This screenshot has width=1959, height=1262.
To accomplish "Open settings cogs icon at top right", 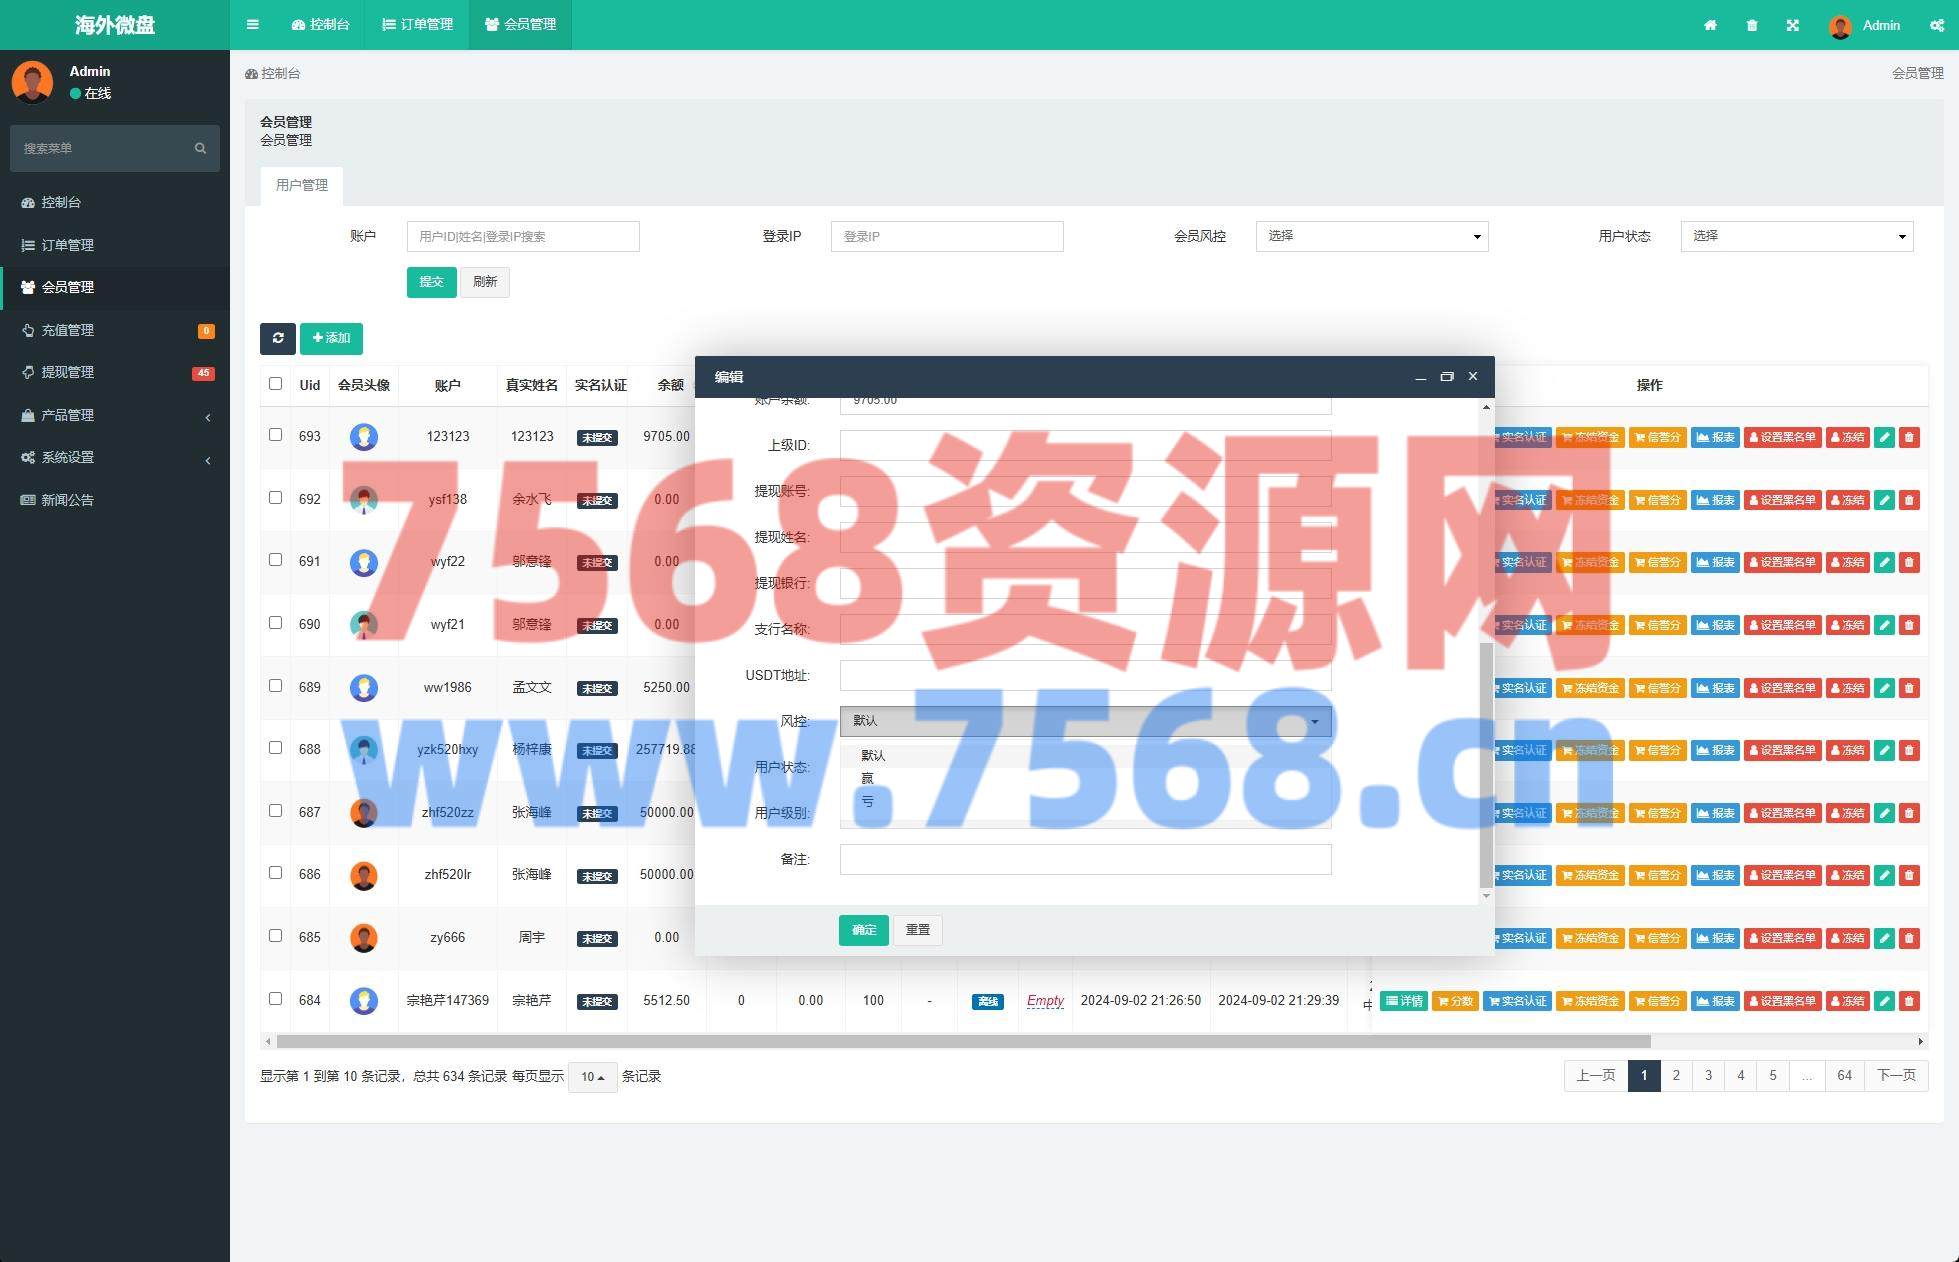I will point(1936,25).
